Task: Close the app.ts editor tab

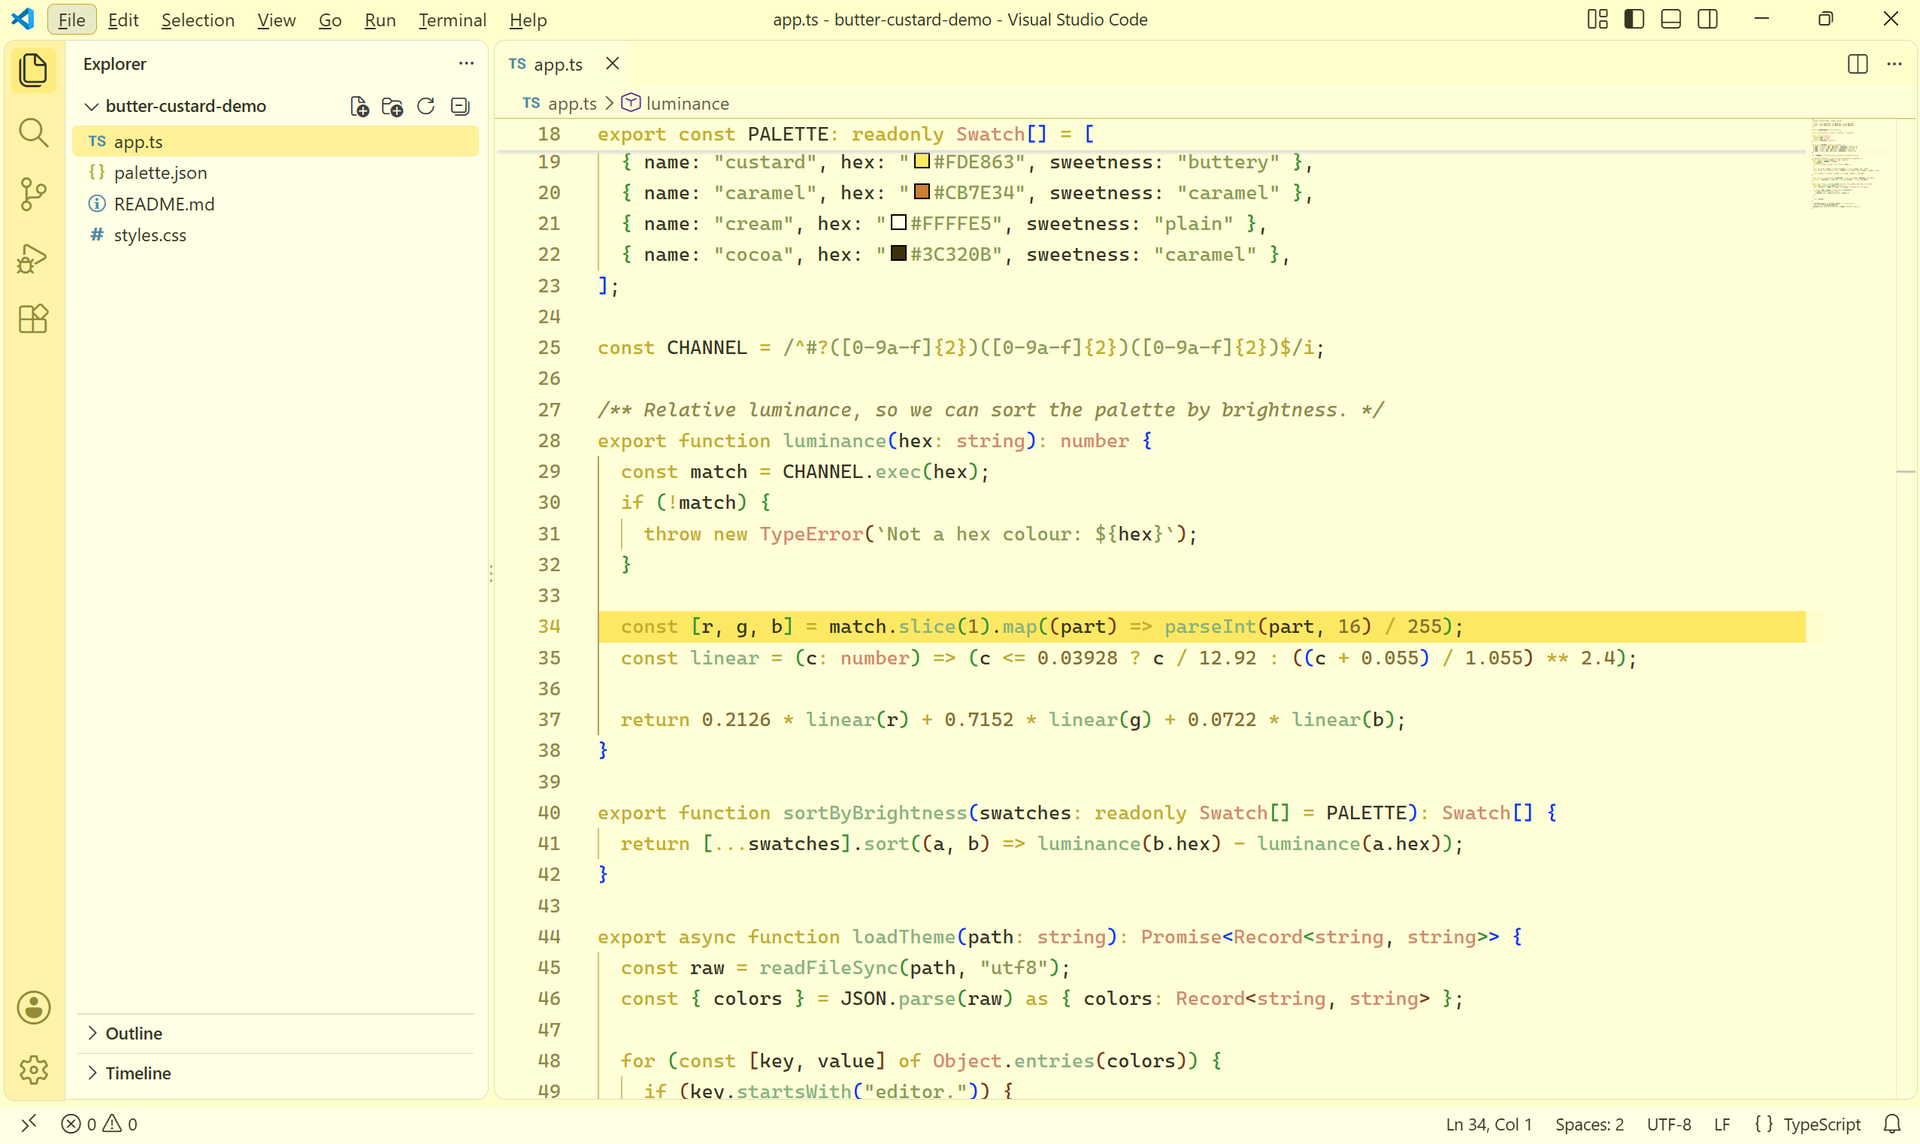Action: [x=613, y=64]
